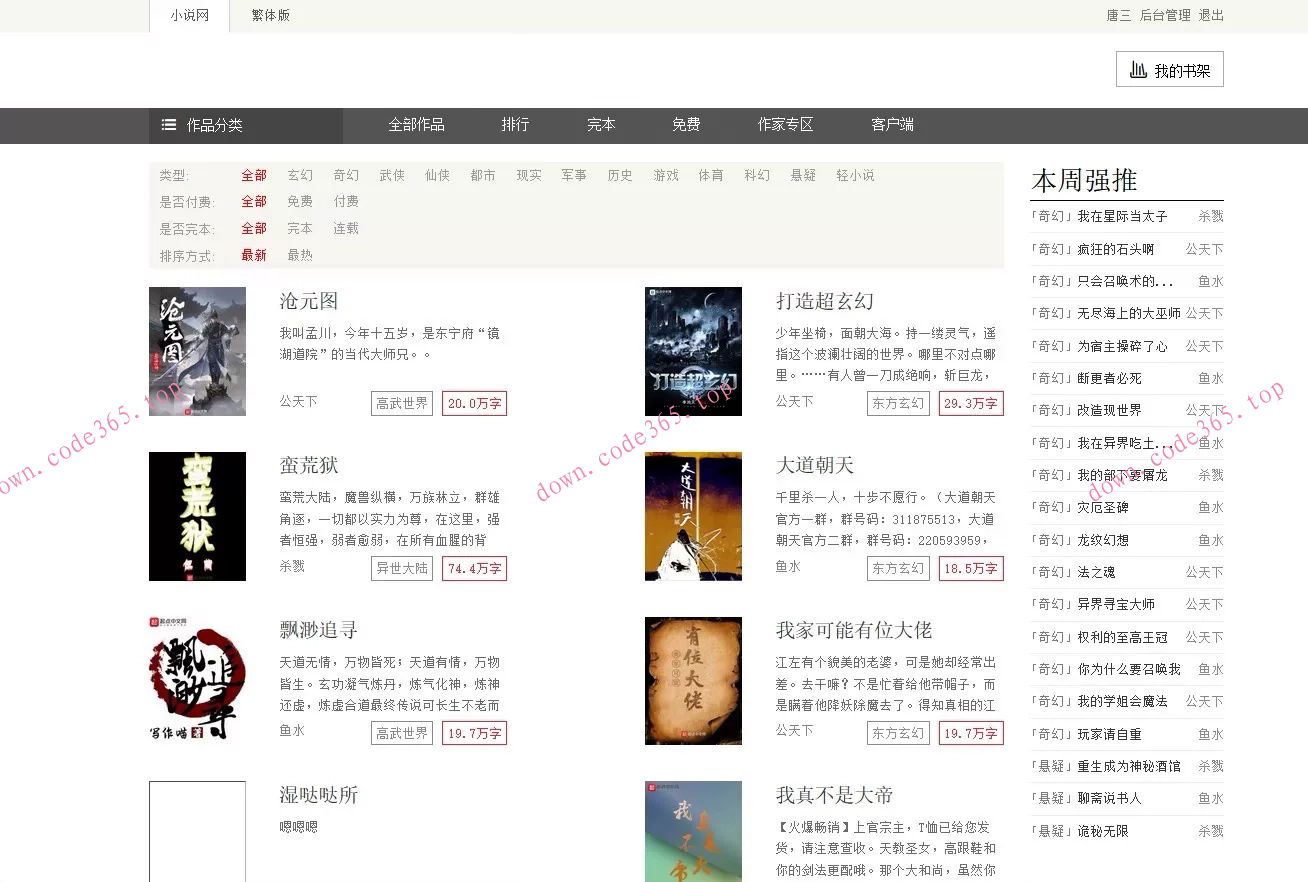Image resolution: width=1308 pixels, height=882 pixels.
Task: Open the 作家专区 section
Action: 786,124
